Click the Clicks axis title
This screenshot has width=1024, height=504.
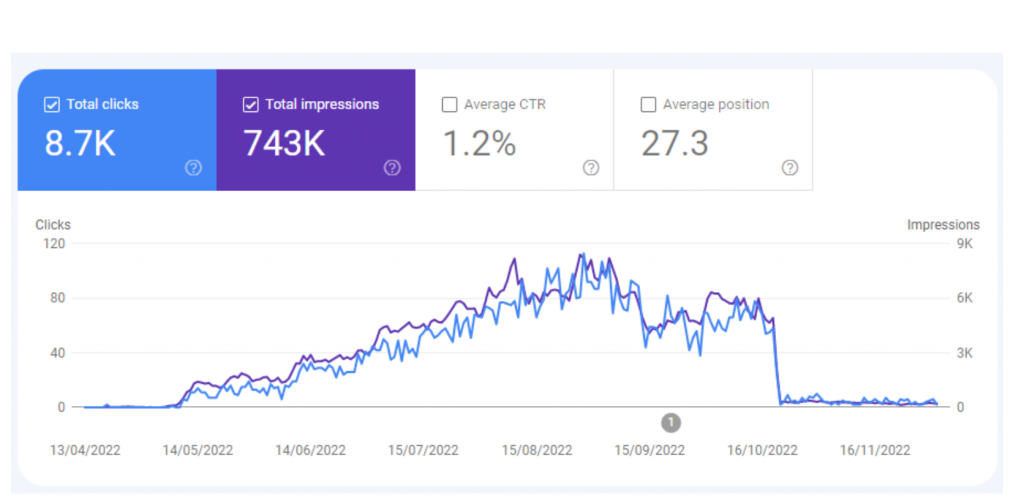(x=53, y=225)
